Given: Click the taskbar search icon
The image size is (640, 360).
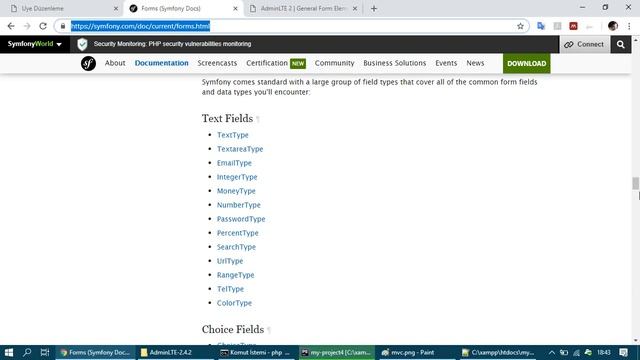Looking at the screenshot, I should click(x=27, y=352).
